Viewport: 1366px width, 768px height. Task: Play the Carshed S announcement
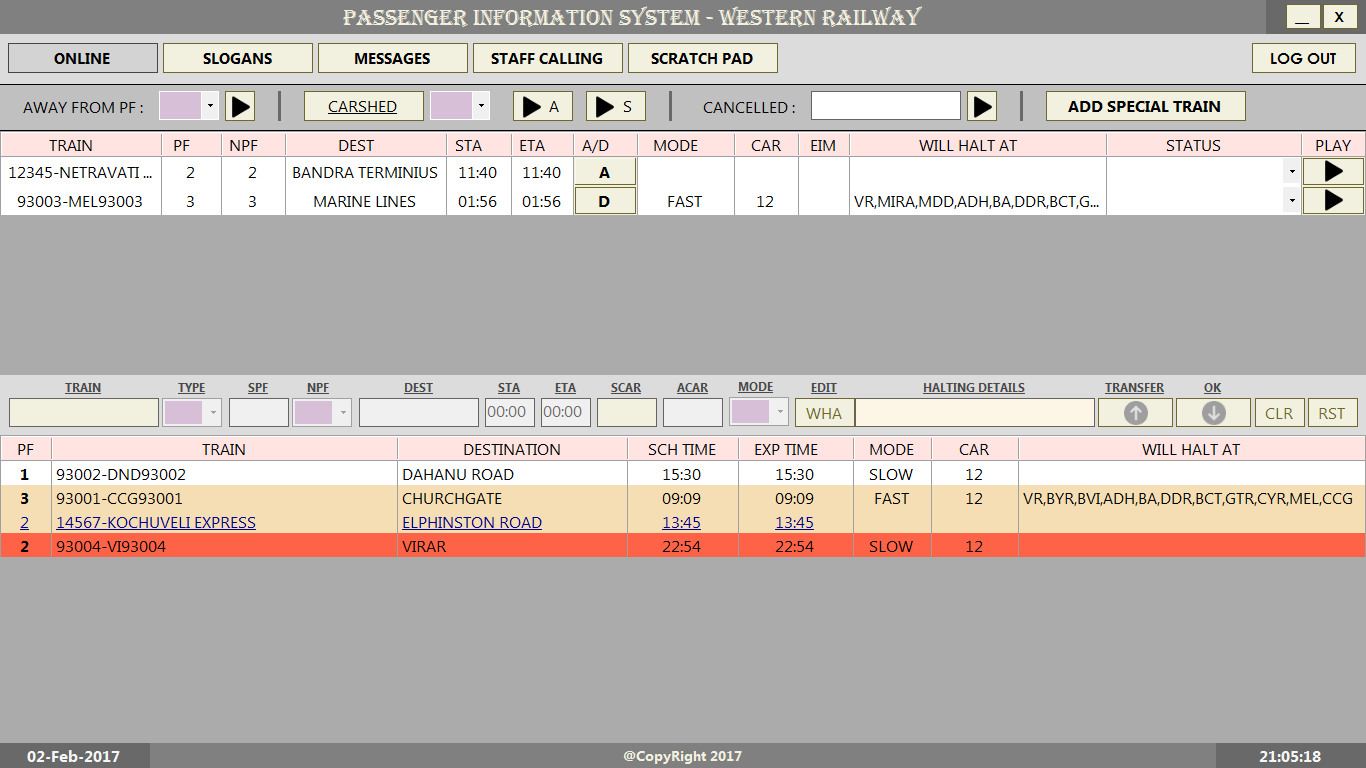point(616,106)
